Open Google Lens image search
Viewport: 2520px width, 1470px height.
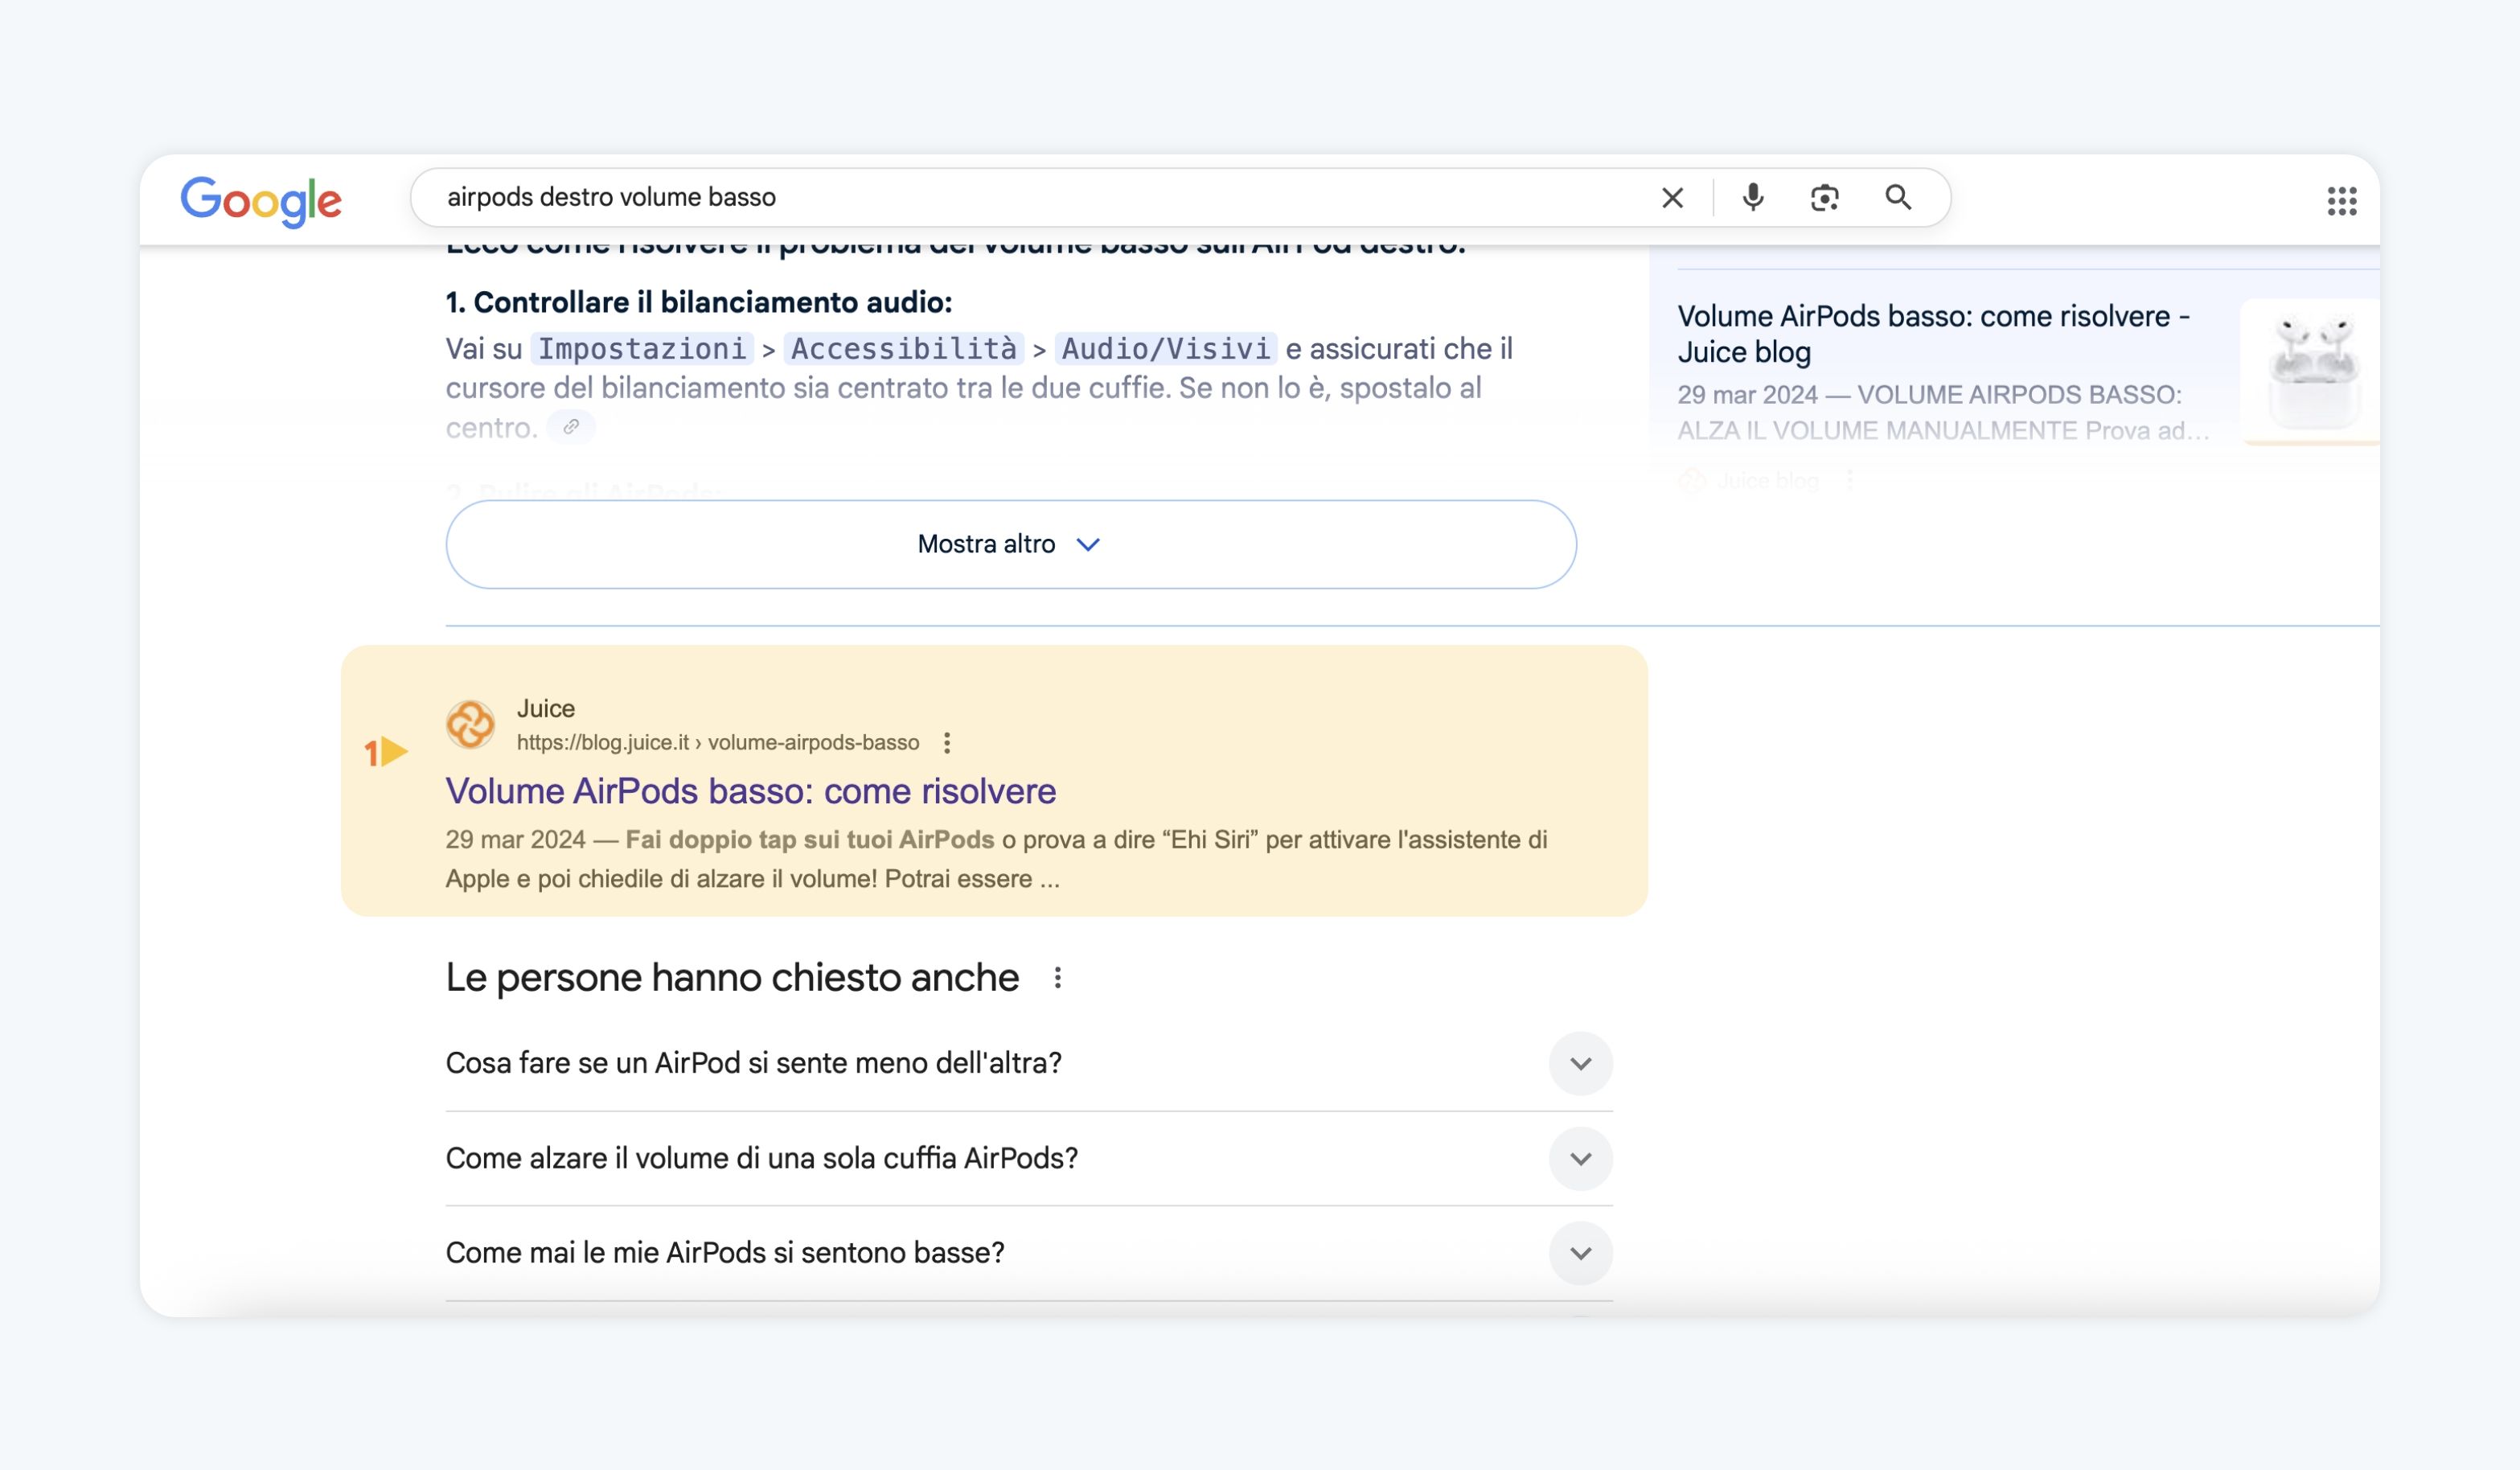point(1824,198)
